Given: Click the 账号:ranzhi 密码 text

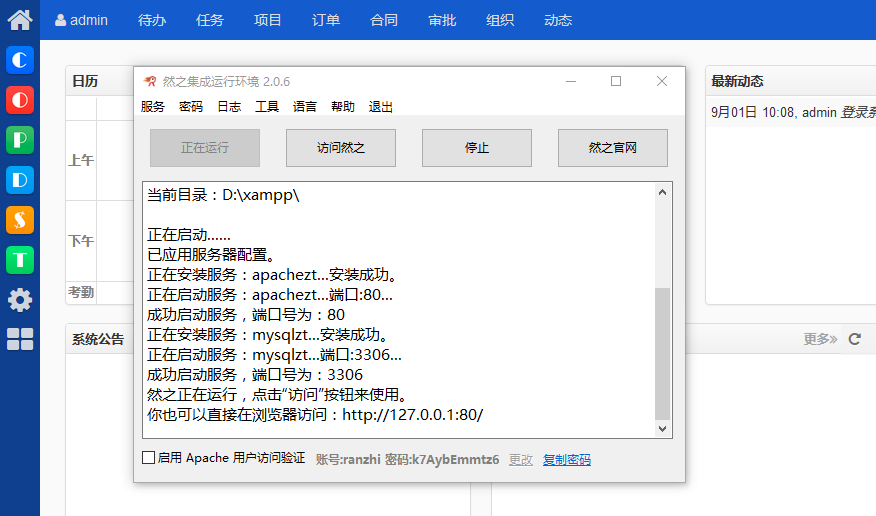Looking at the screenshot, I should click(407, 460).
